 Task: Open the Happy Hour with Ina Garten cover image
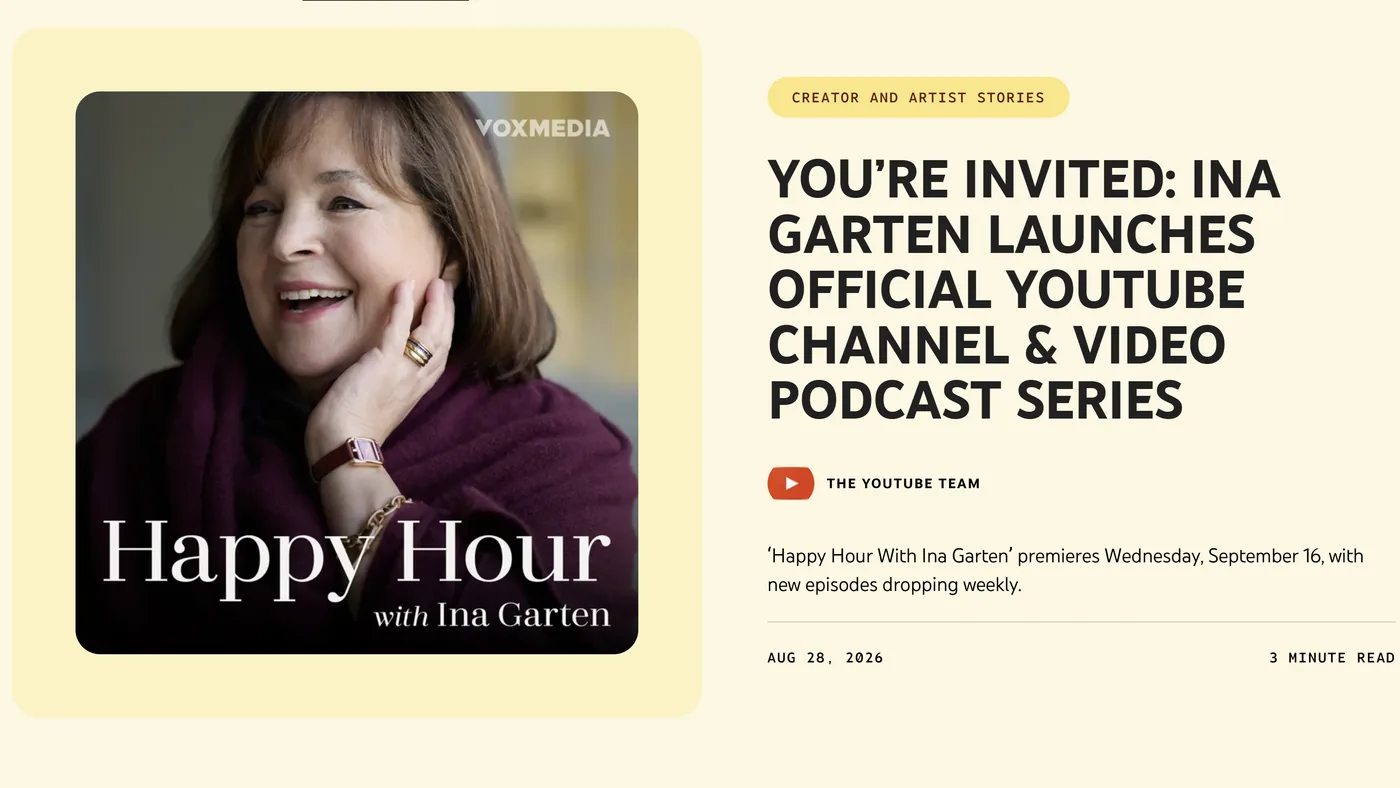tap(357, 373)
